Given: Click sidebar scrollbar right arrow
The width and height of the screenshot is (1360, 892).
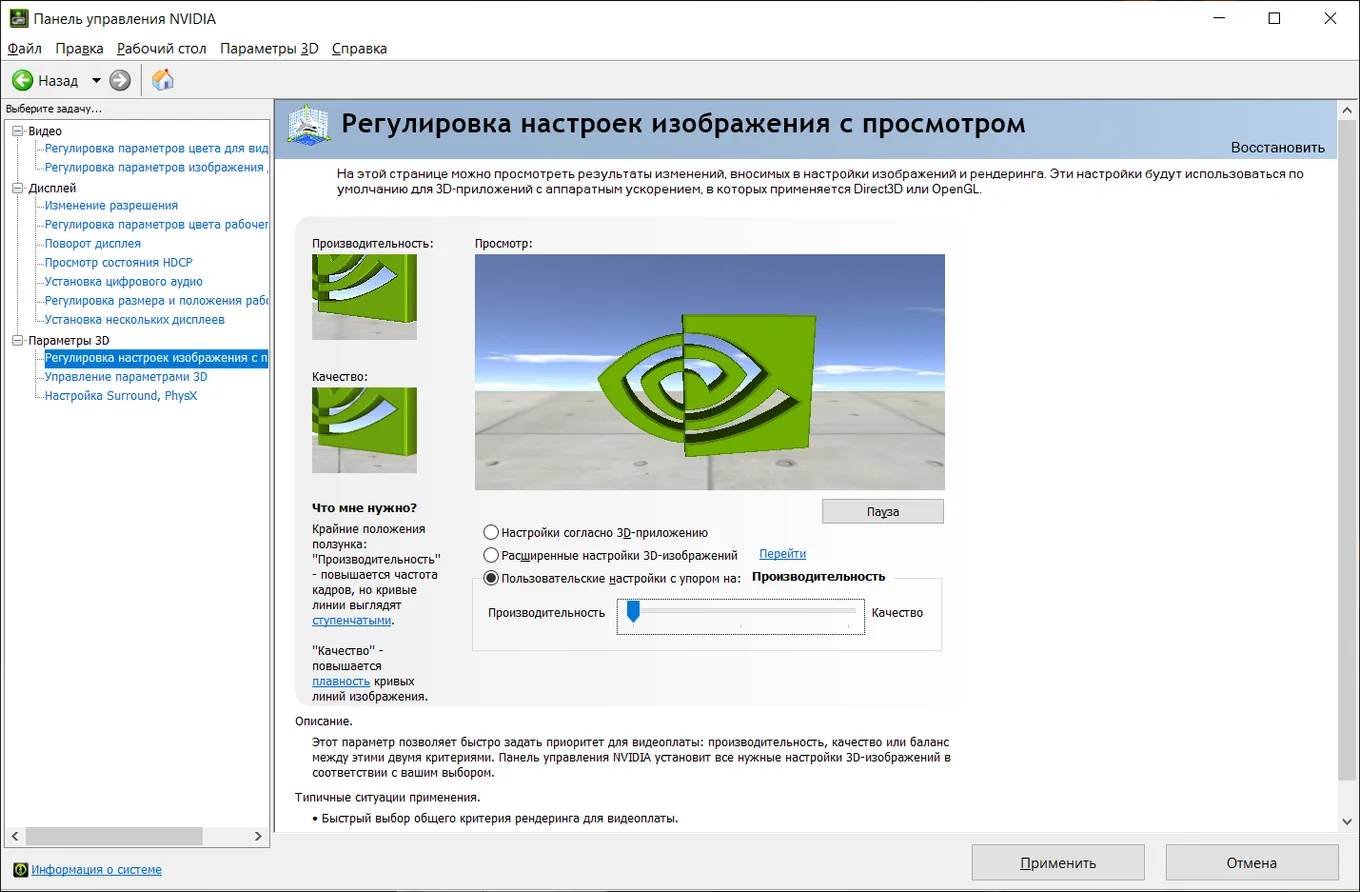Looking at the screenshot, I should 260,835.
